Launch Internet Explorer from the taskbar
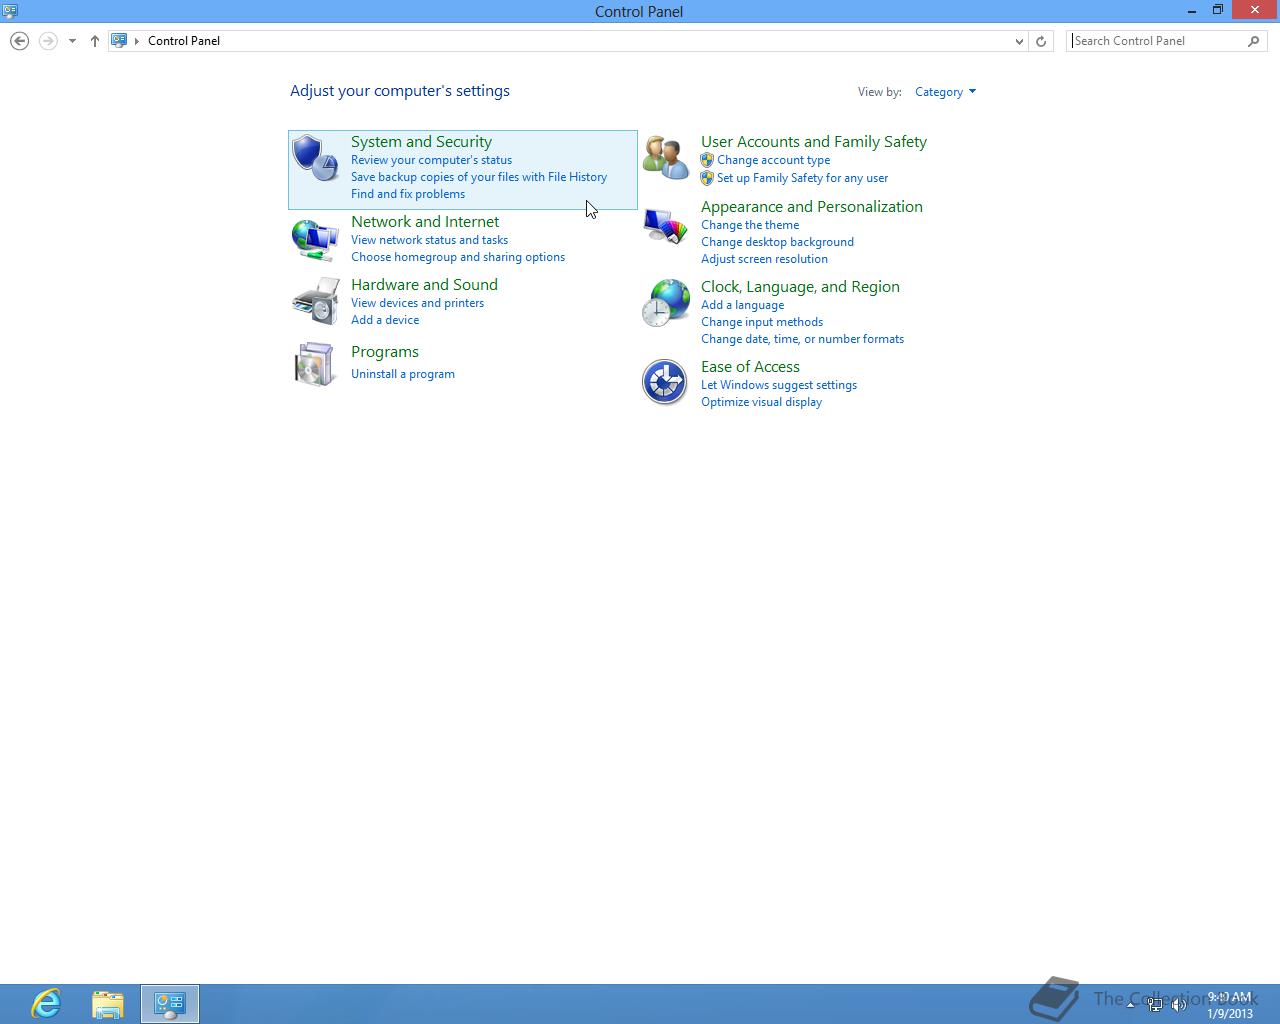The height and width of the screenshot is (1024, 1280). point(46,1003)
